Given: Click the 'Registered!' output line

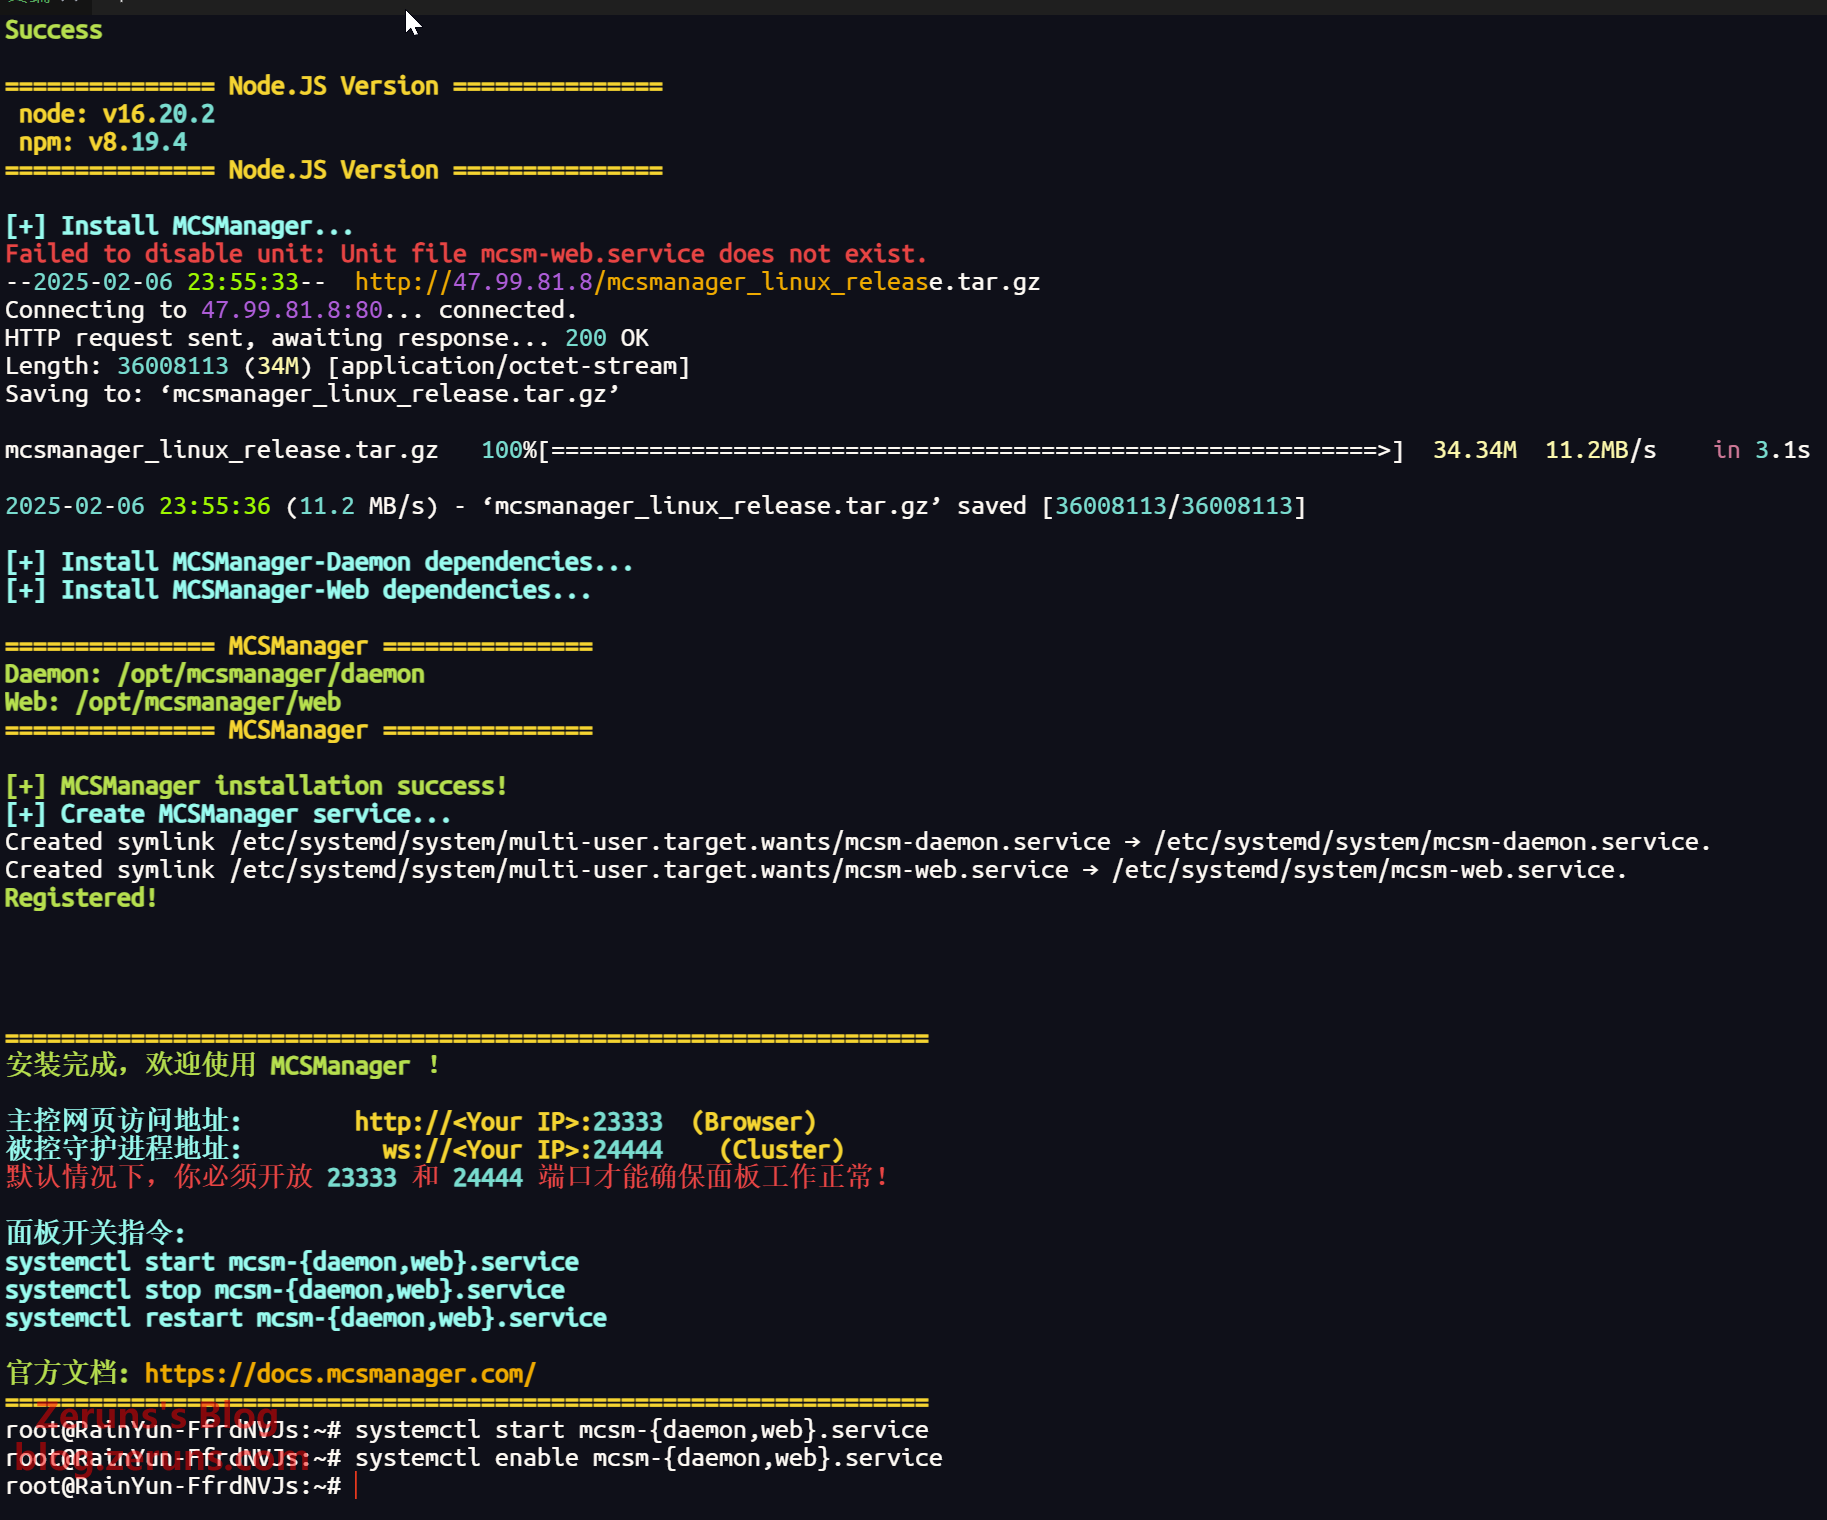Looking at the screenshot, I should pos(81,898).
